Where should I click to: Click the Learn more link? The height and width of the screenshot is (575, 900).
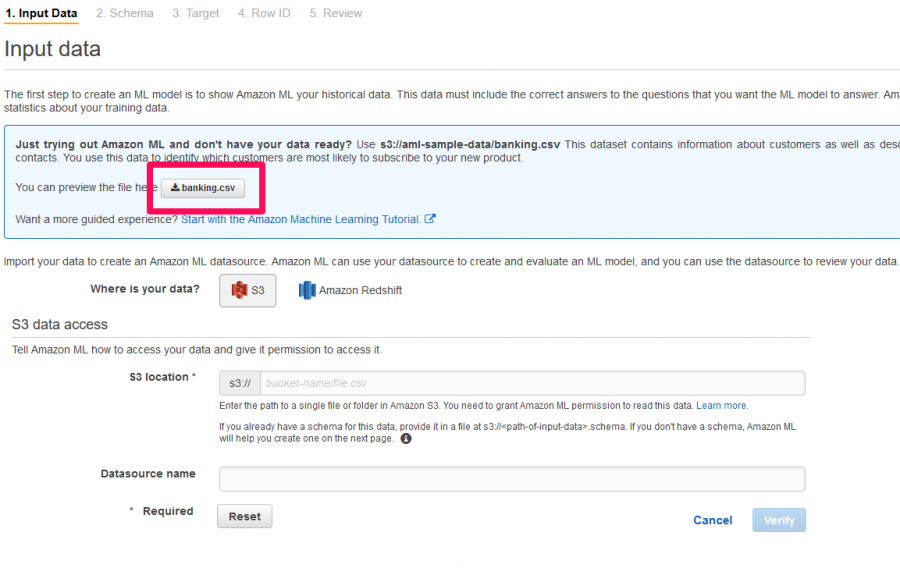(722, 406)
